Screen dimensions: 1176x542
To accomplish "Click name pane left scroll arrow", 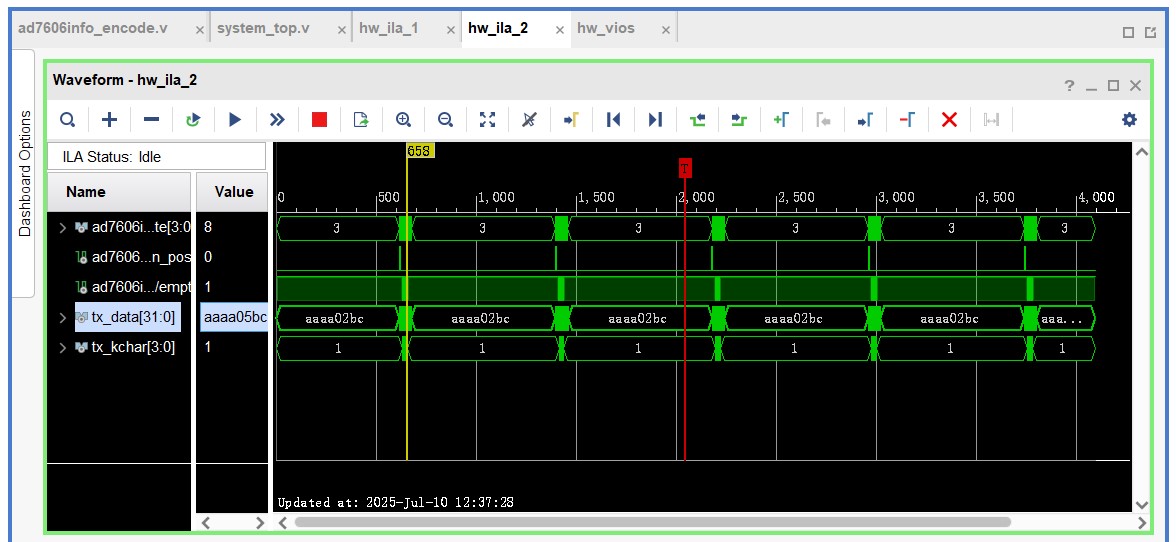I will pos(208,522).
